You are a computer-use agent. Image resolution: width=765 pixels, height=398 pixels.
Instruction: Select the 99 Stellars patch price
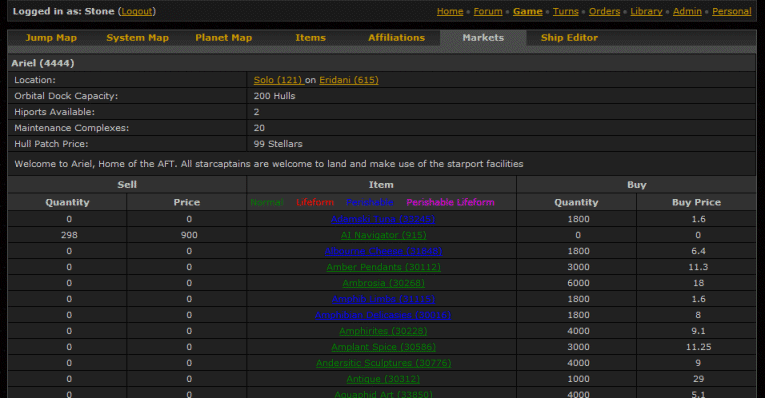tap(278, 144)
